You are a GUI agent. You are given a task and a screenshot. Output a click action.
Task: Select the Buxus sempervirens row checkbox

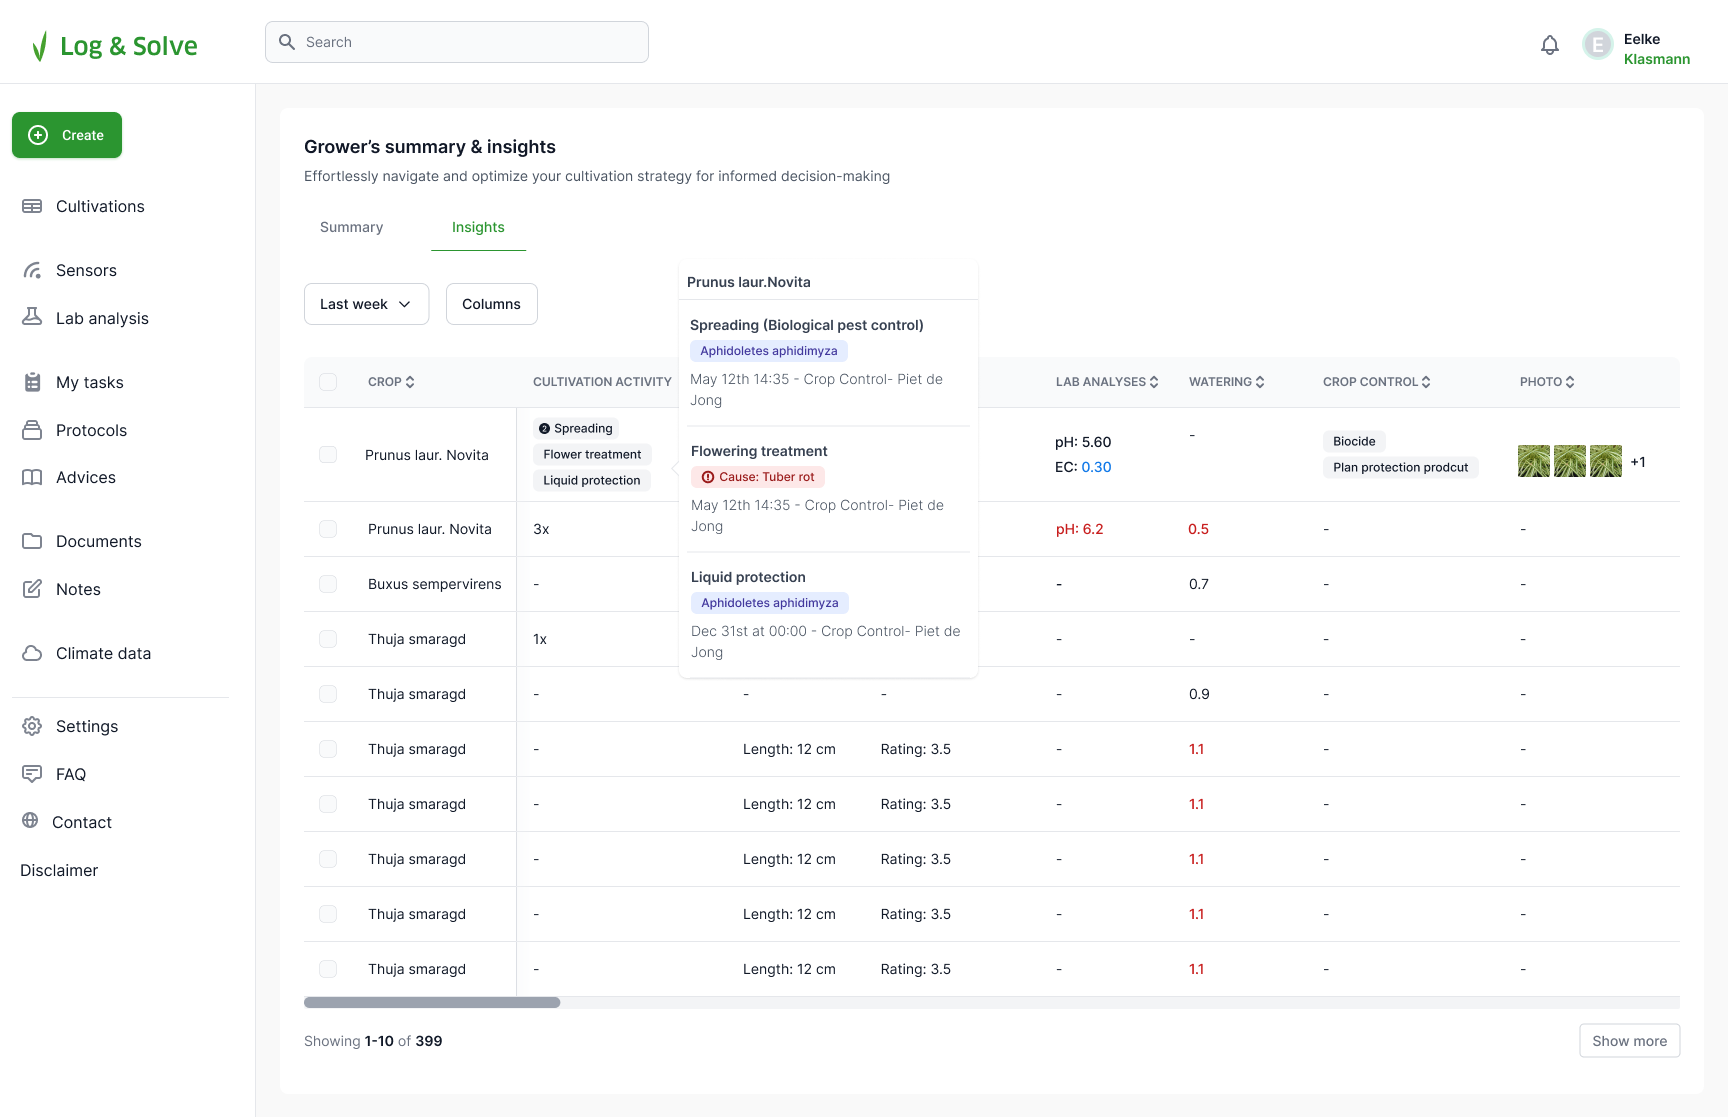point(328,584)
